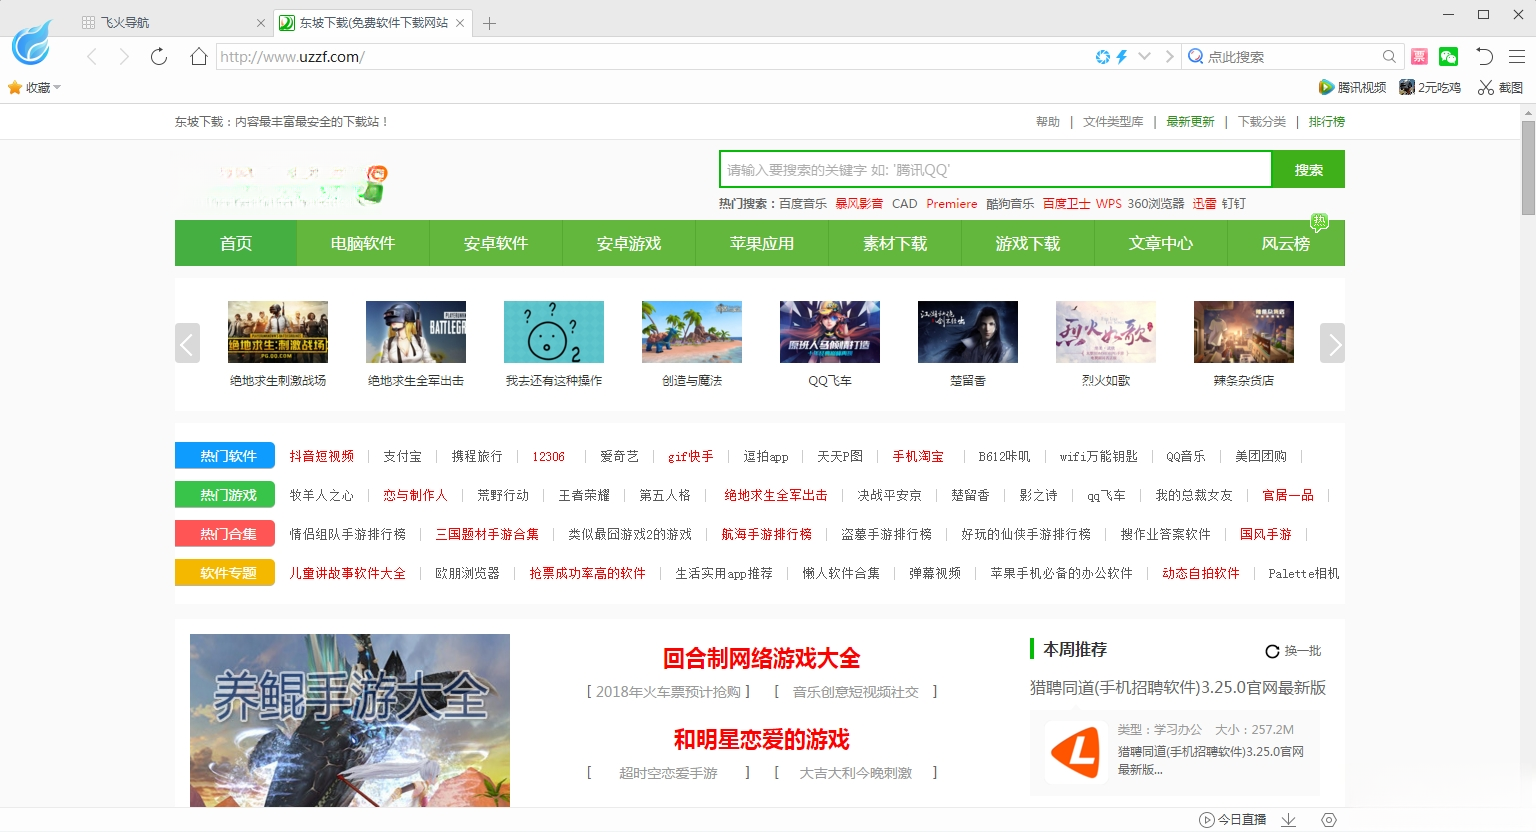The width and height of the screenshot is (1536, 832).
Task: Click the browser forward arrow
Action: [124, 57]
